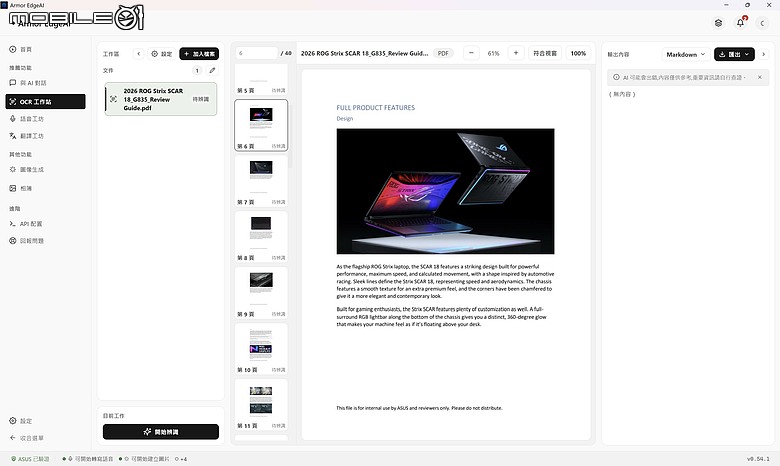Collapse workspace panel with left chevron
Viewport: 780px width, 466px height.
tap(139, 54)
